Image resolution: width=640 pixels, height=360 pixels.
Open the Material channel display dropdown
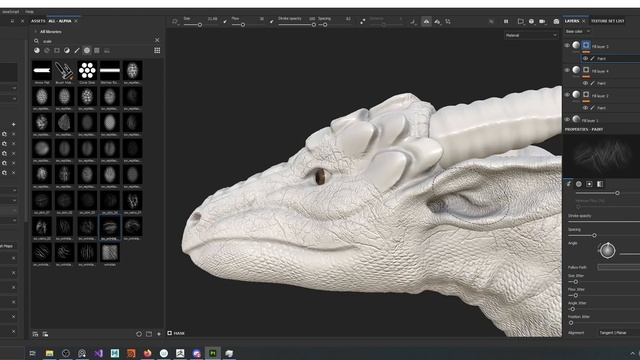tap(531, 36)
